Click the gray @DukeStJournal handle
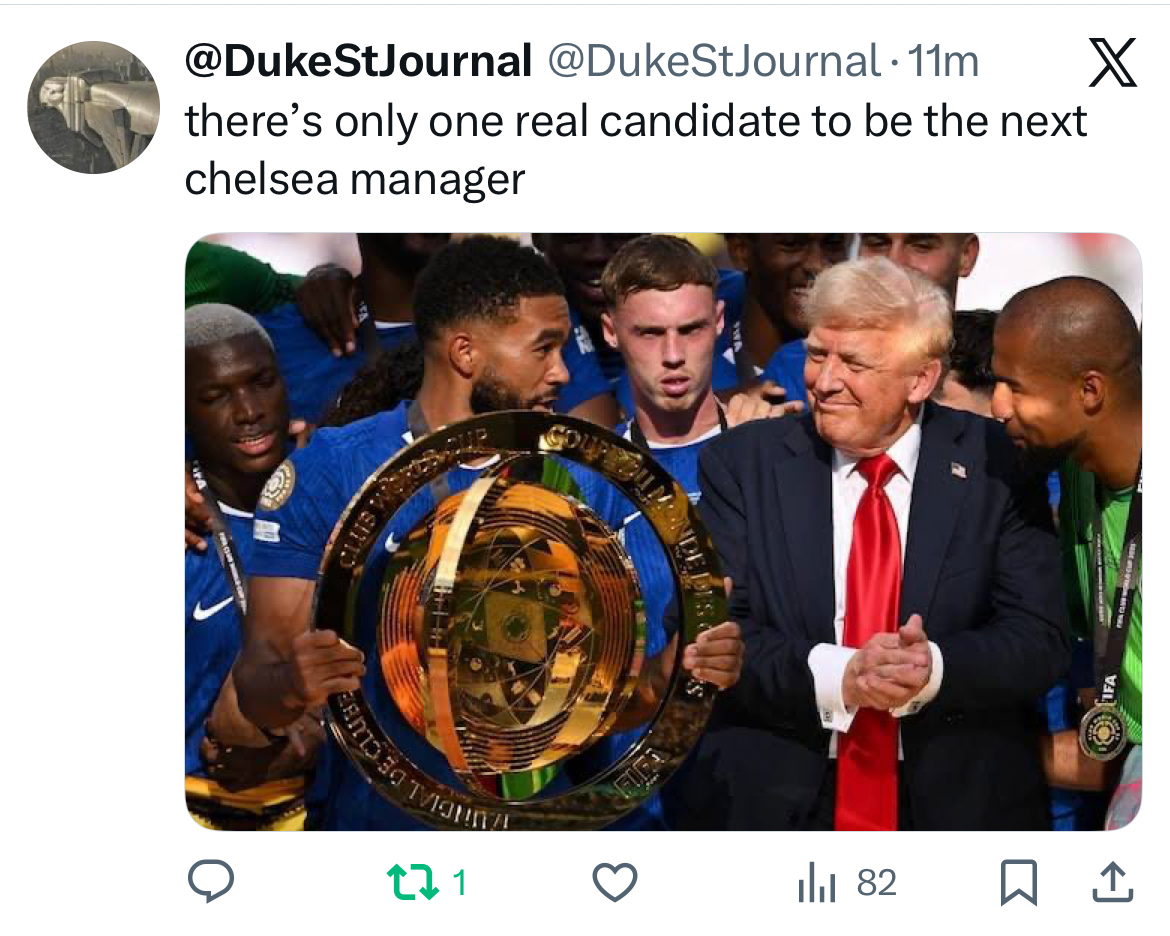 point(714,63)
